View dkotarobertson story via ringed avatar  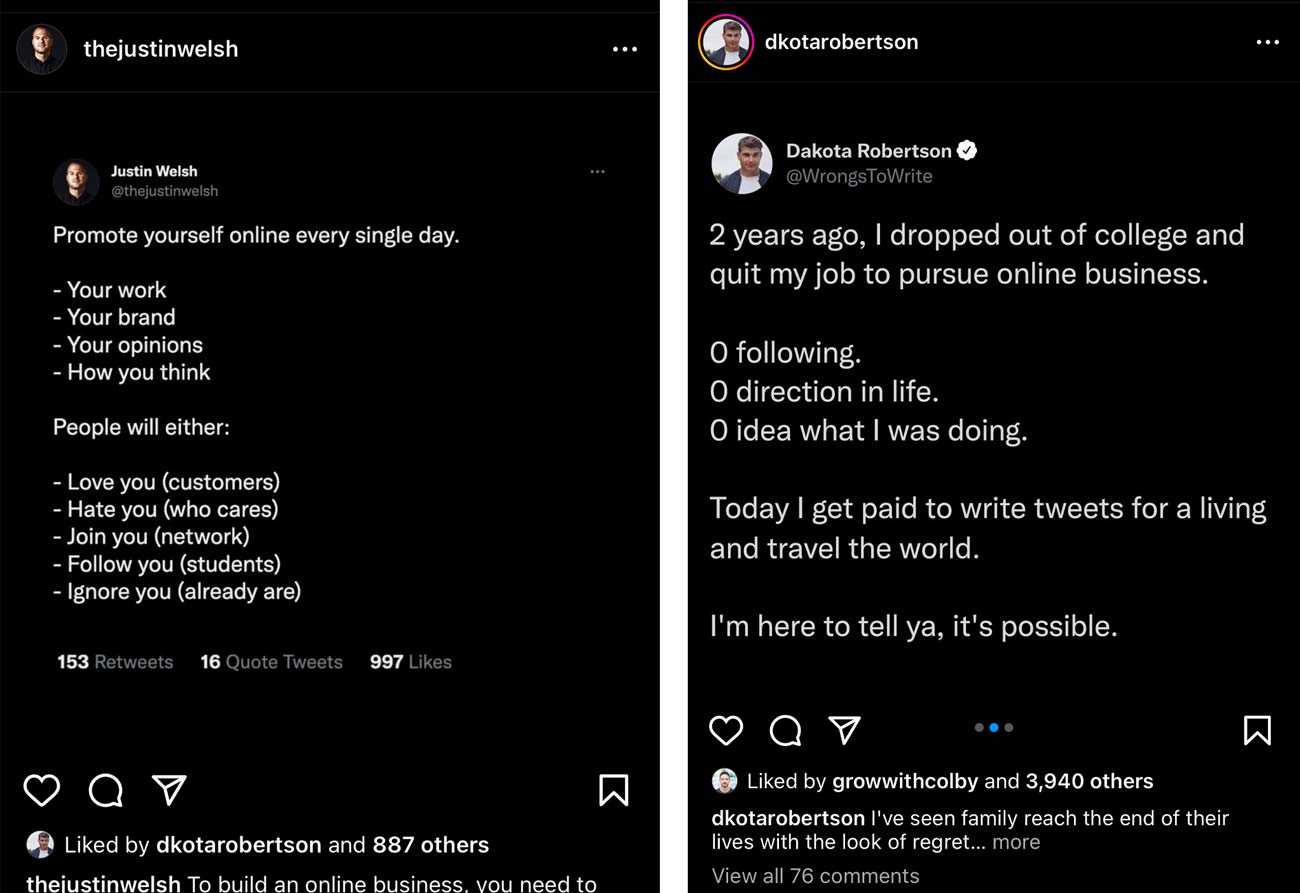click(x=726, y=42)
